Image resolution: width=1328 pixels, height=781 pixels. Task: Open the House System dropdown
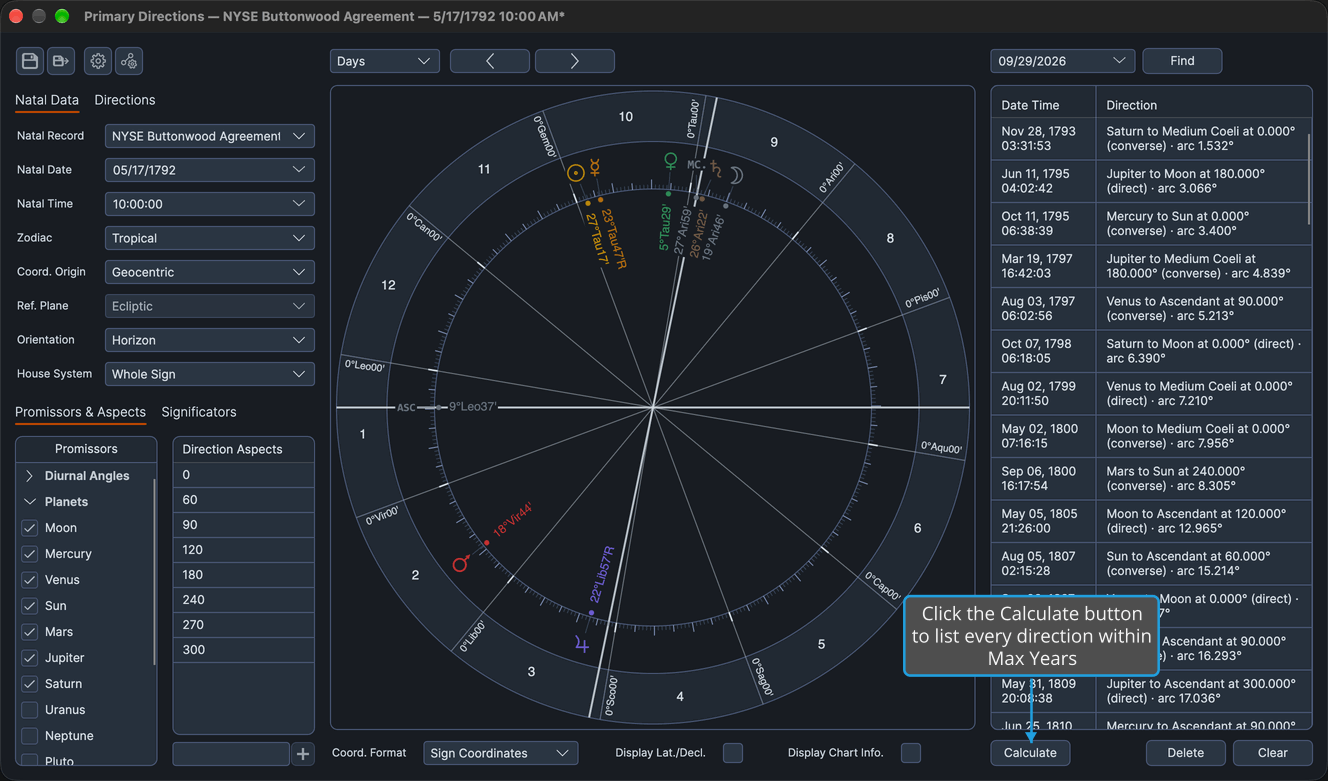[210, 374]
